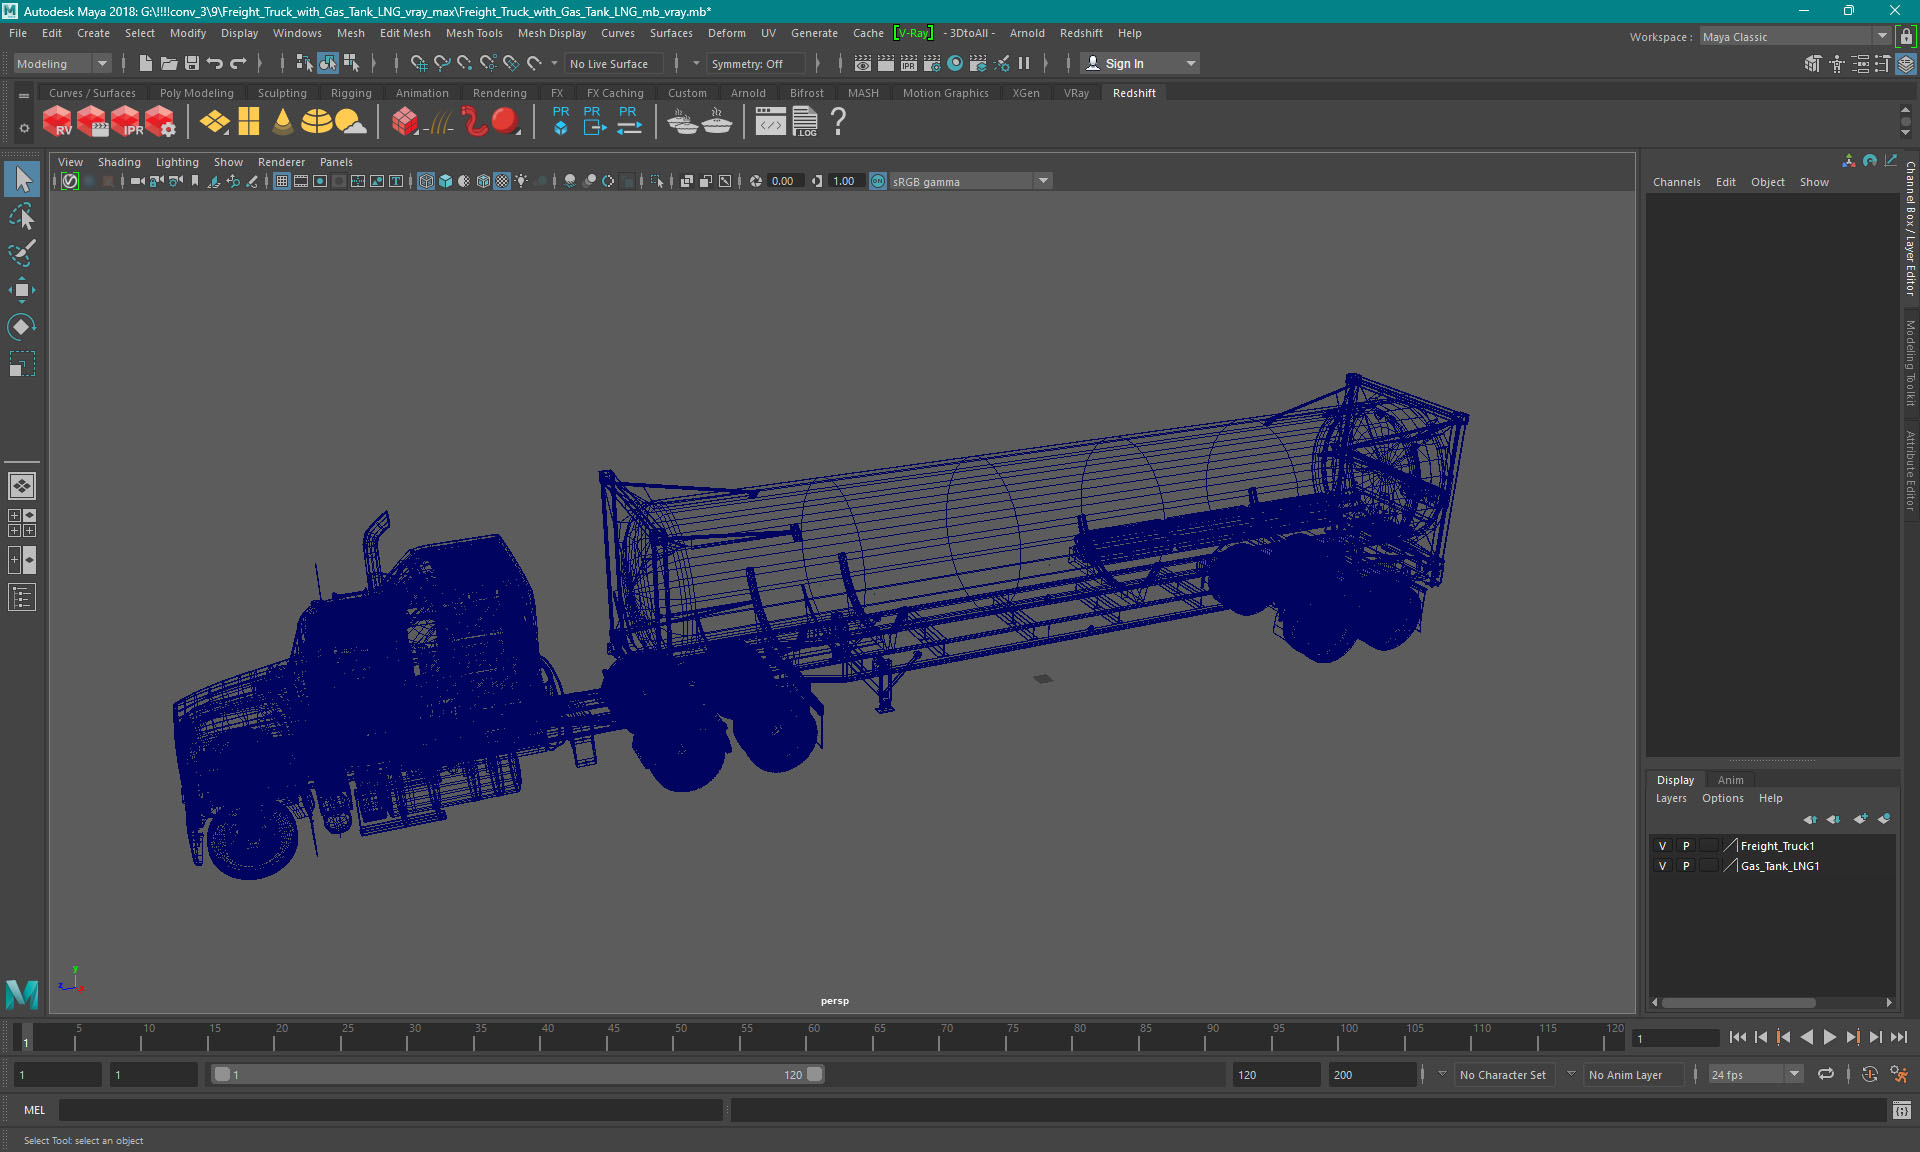The image size is (1920, 1152).
Task: Toggle visibility of Freight_Truck1 layer
Action: (x=1663, y=846)
